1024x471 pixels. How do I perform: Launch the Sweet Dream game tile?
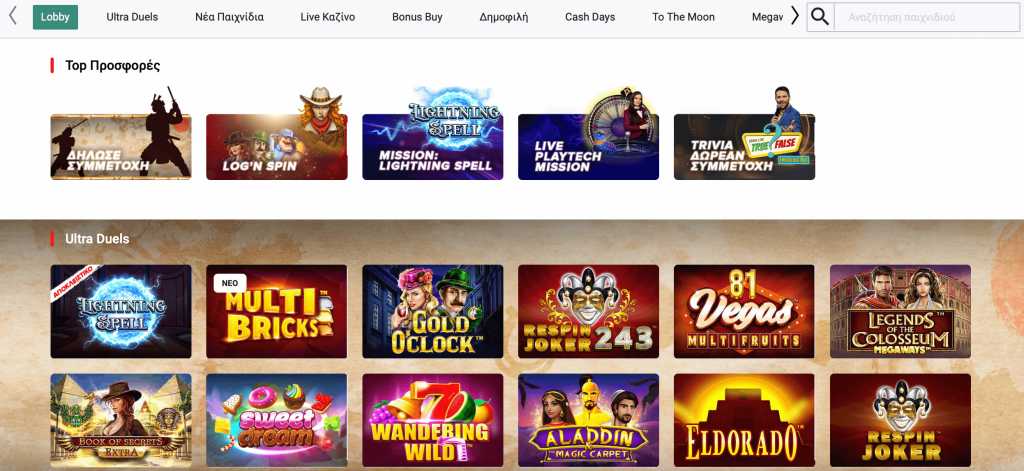[277, 421]
